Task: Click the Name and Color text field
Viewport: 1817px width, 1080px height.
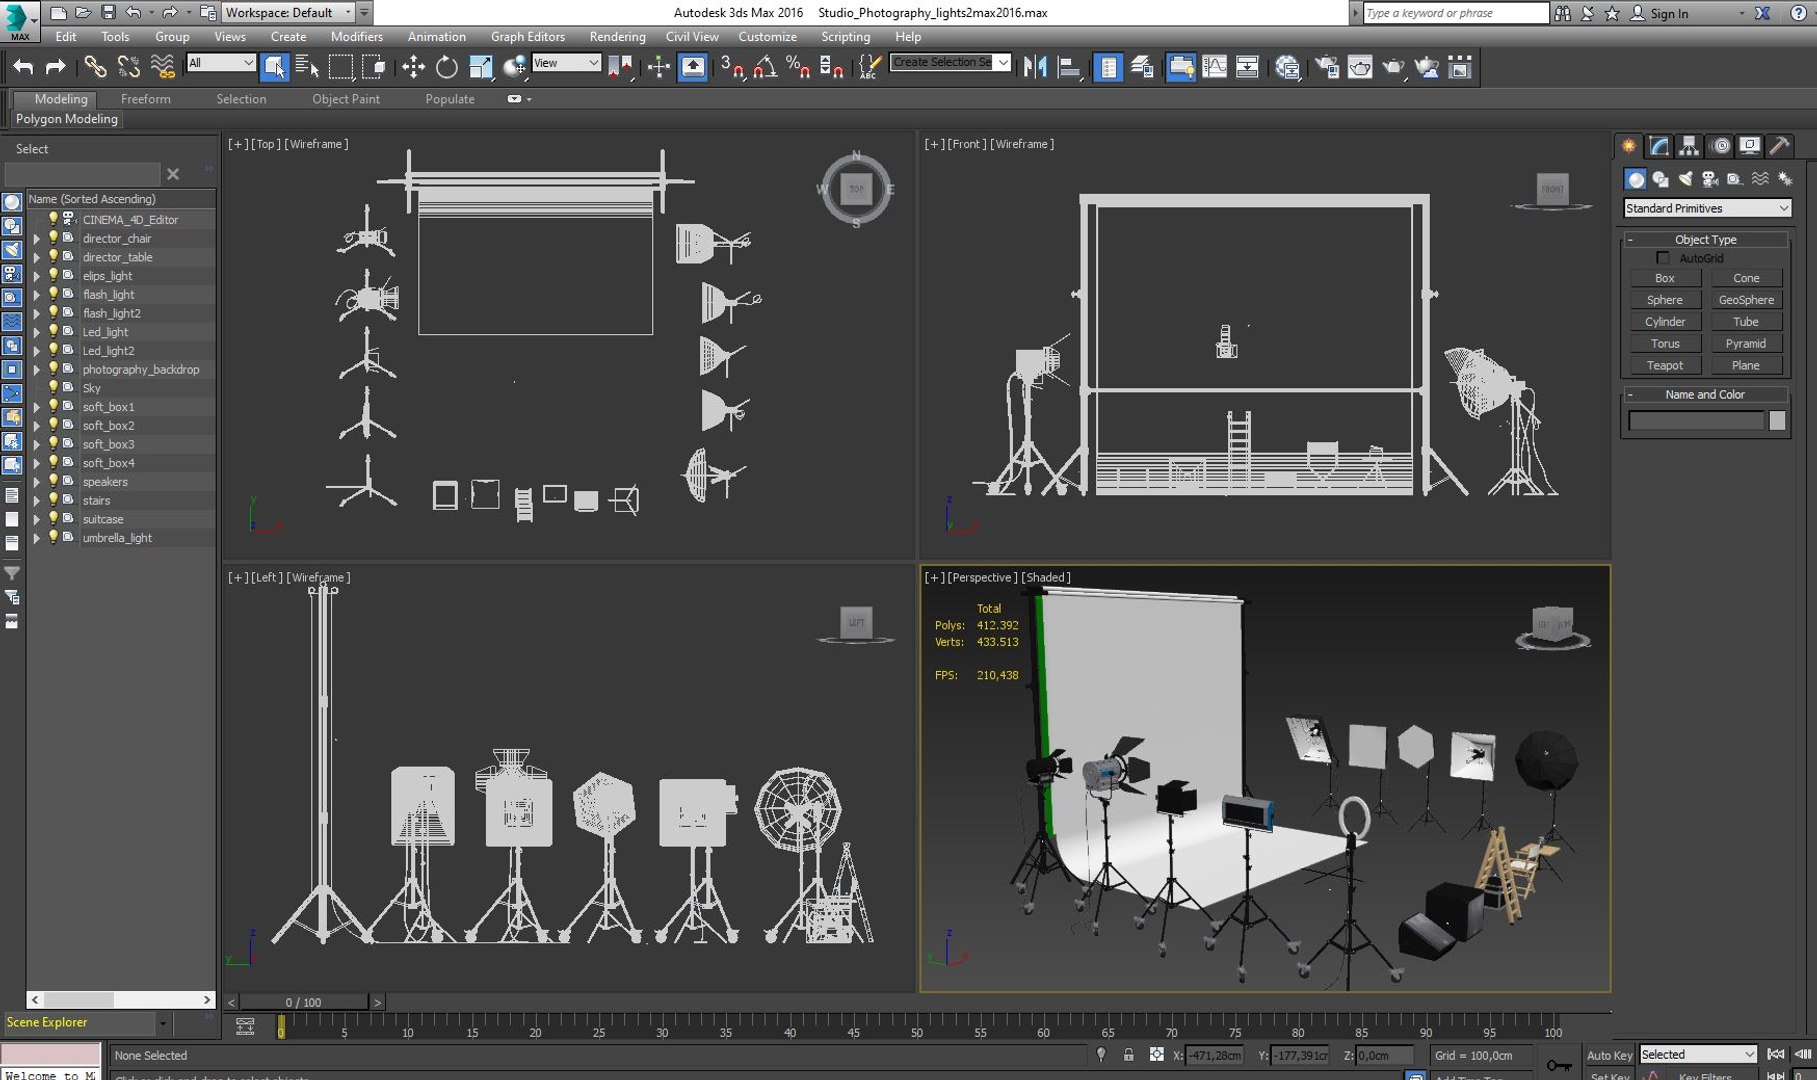Action: coord(1696,421)
